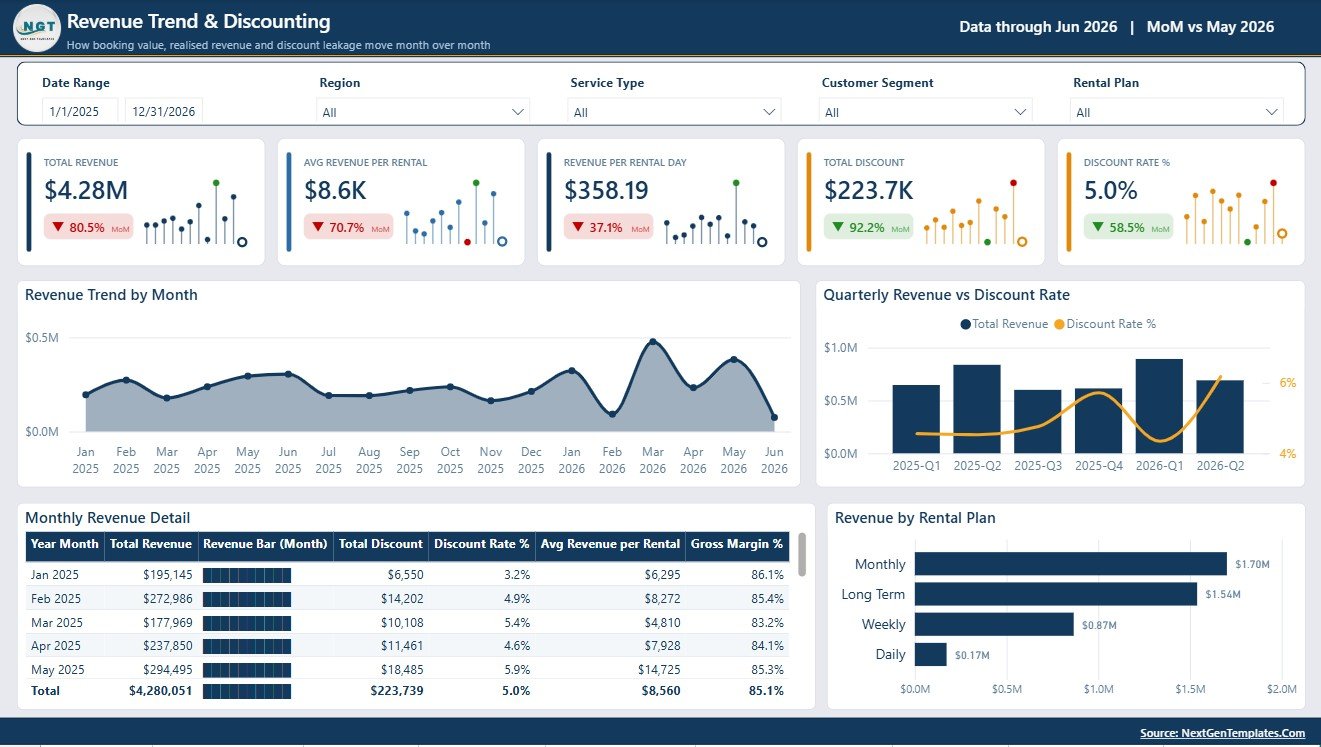This screenshot has height=747, width=1321.
Task: Click the $8.6K average revenue value
Action: point(336,190)
